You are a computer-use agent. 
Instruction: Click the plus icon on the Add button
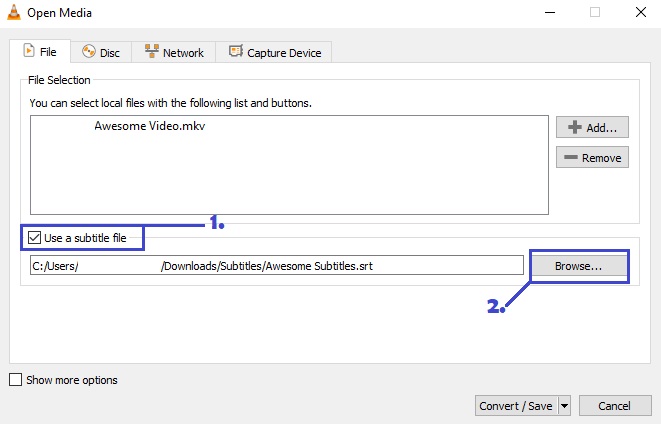point(575,127)
